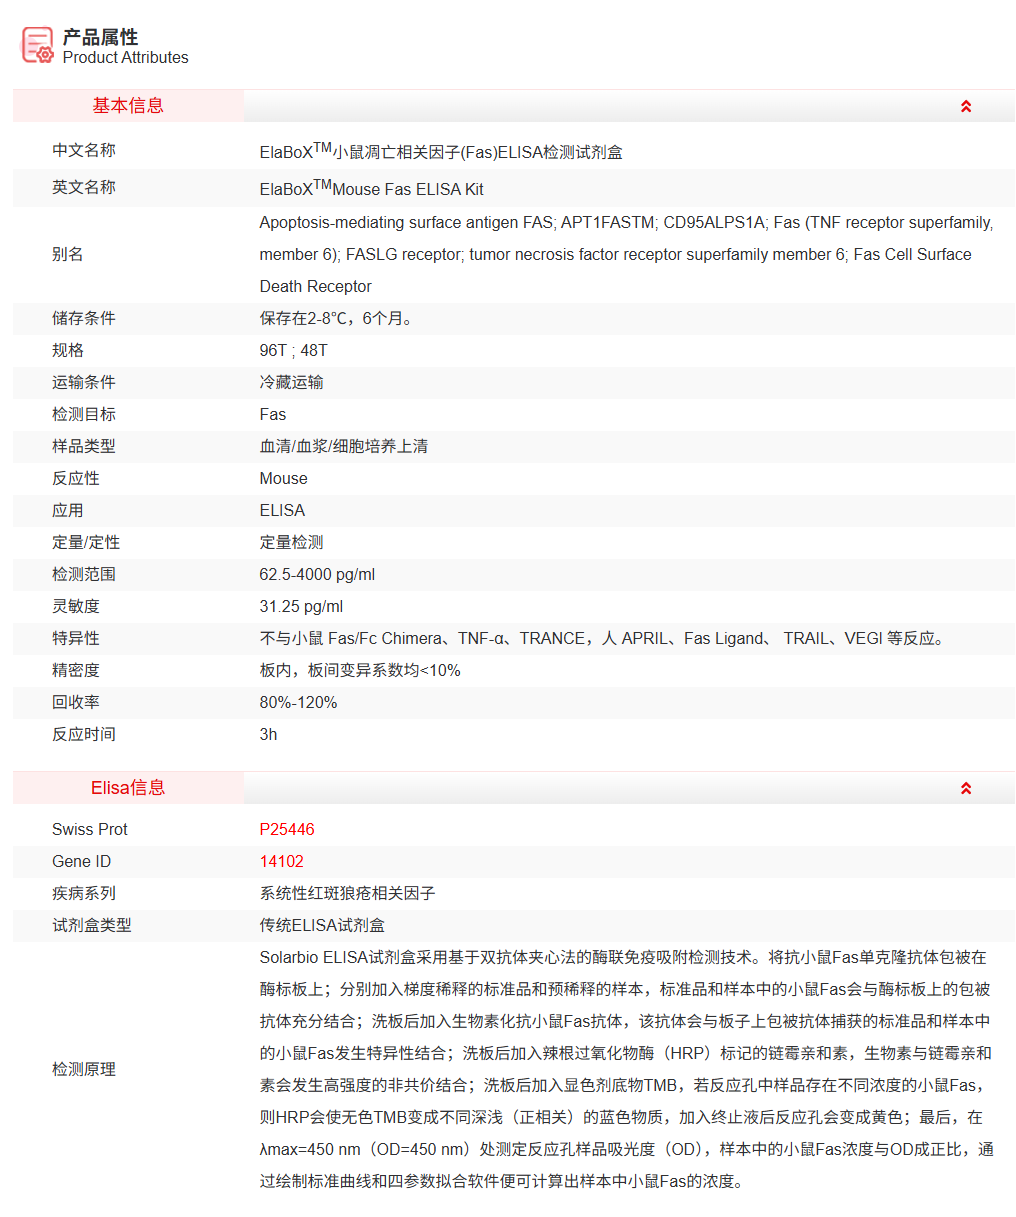Select the 试剂盒类型 value 传统ELISA试剂盒

pyautogui.click(x=320, y=925)
